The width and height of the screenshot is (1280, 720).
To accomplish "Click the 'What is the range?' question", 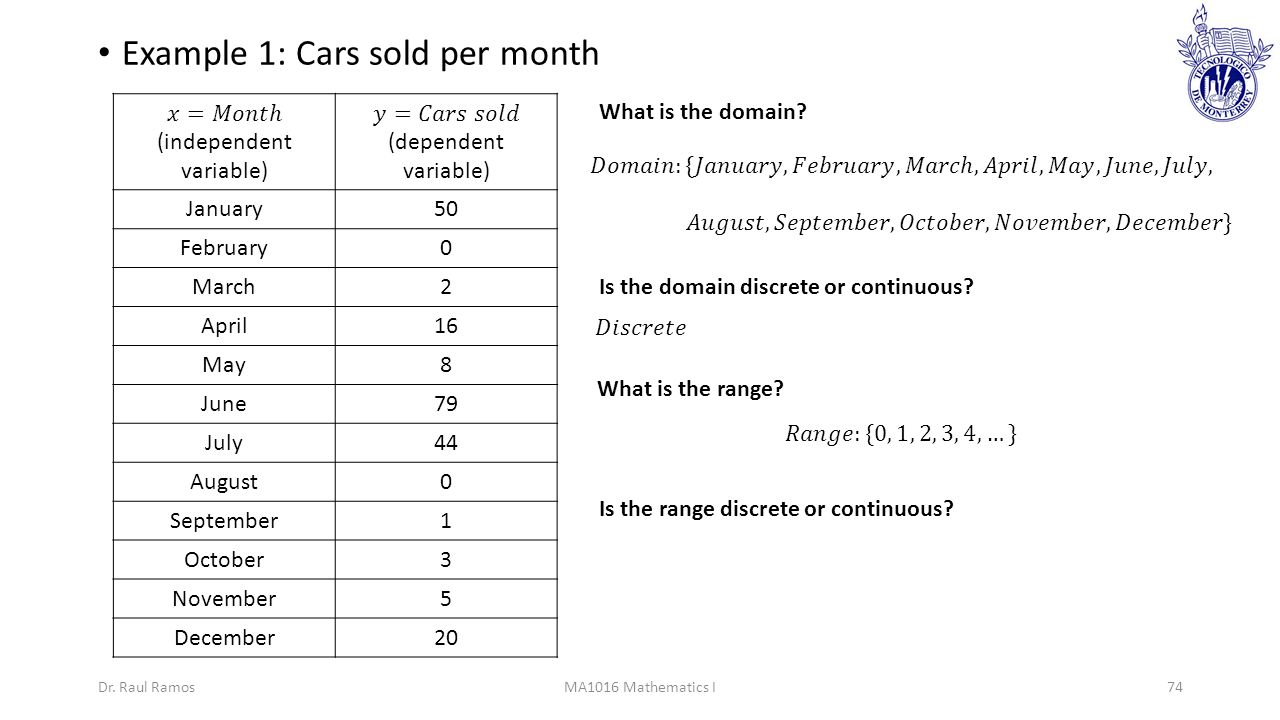I will point(690,390).
